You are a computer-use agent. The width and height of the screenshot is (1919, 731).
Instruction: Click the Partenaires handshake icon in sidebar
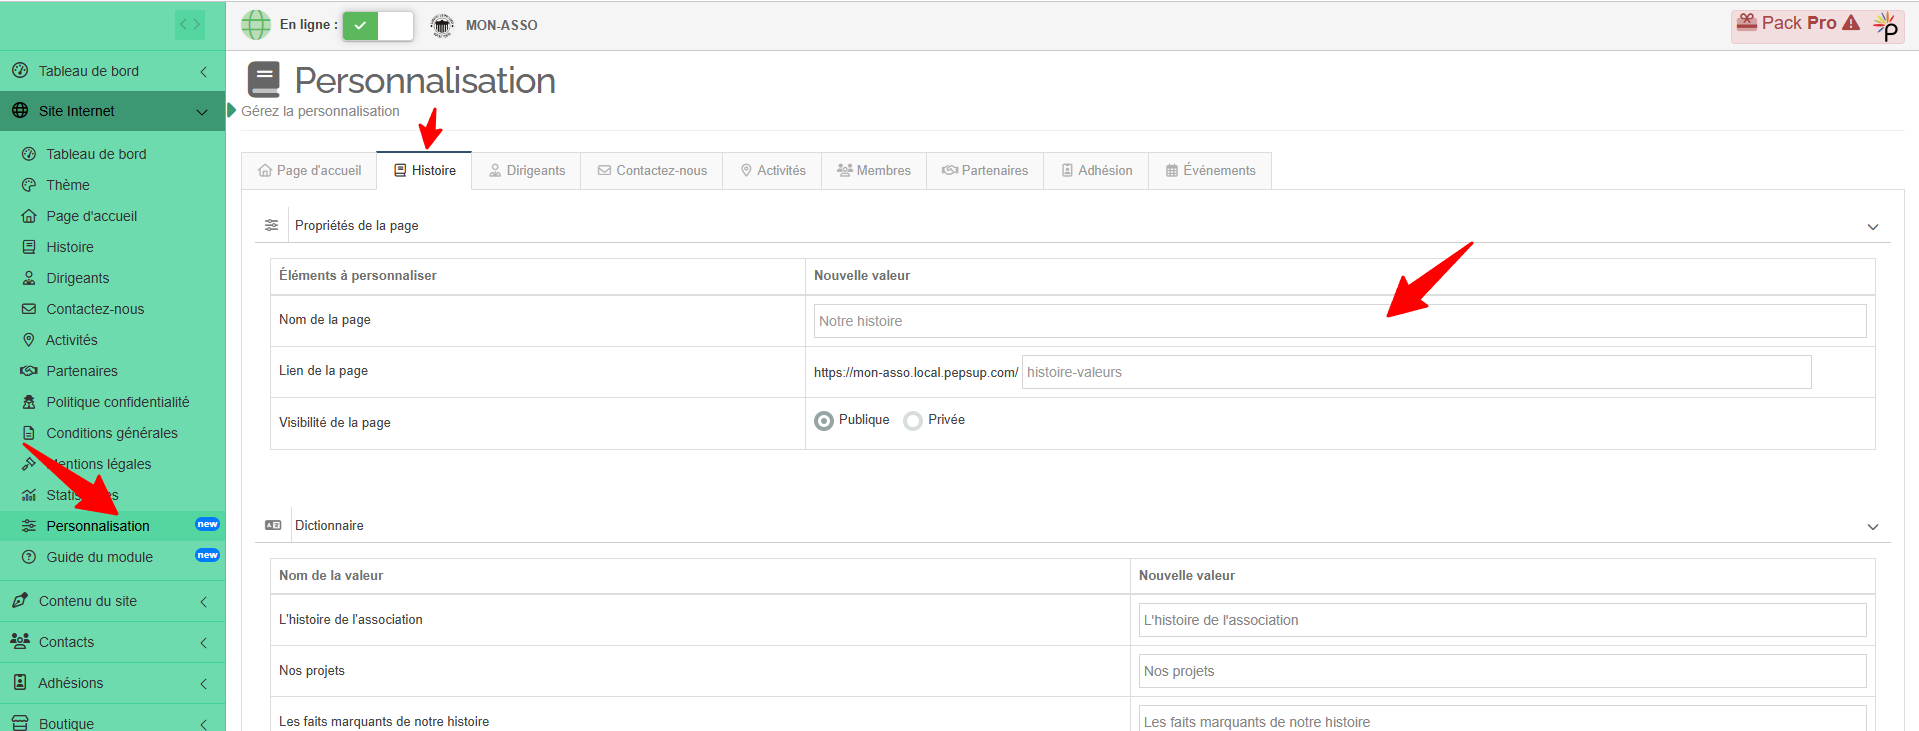click(29, 371)
